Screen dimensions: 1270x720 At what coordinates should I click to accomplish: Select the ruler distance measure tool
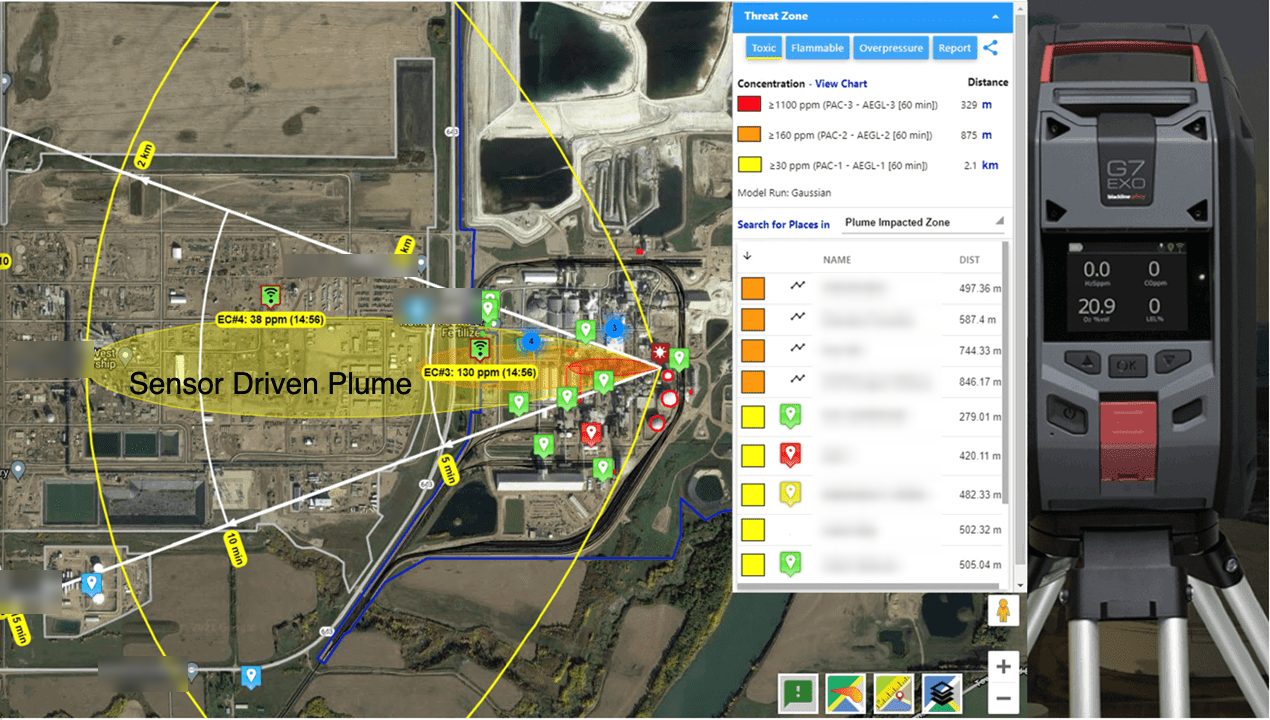(894, 693)
